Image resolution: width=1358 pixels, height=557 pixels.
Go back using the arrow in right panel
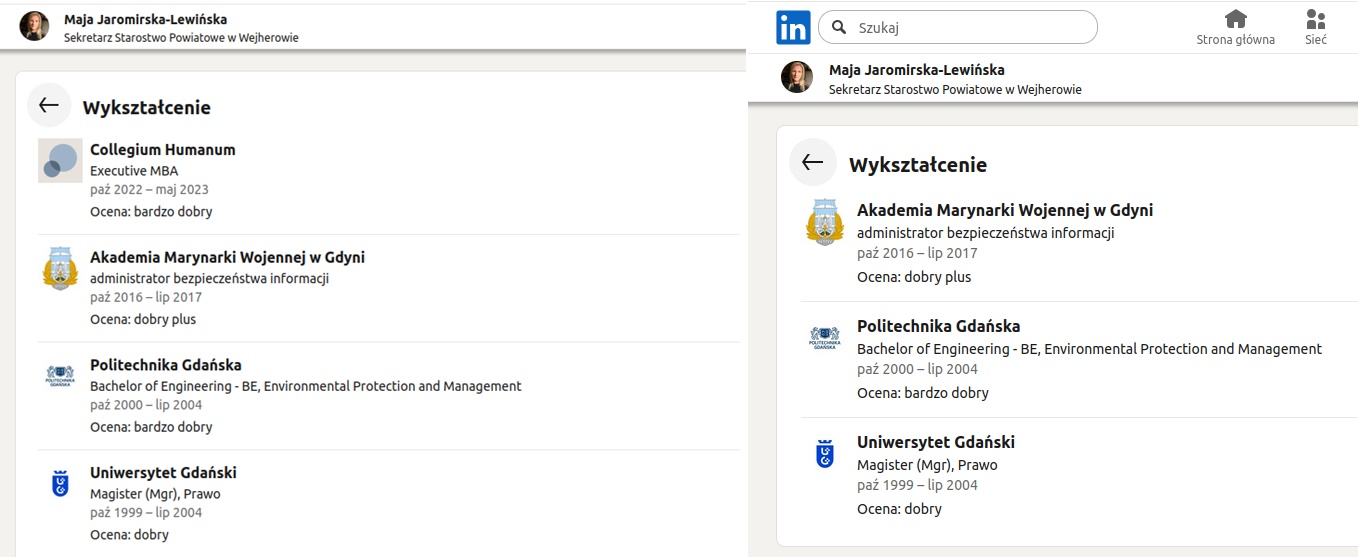pos(812,162)
